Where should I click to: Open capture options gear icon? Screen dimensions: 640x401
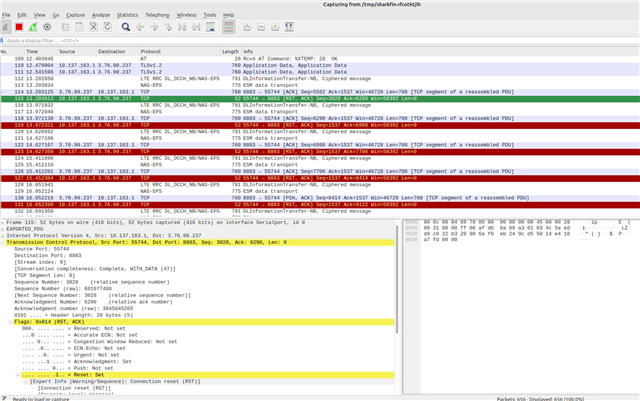(x=47, y=27)
